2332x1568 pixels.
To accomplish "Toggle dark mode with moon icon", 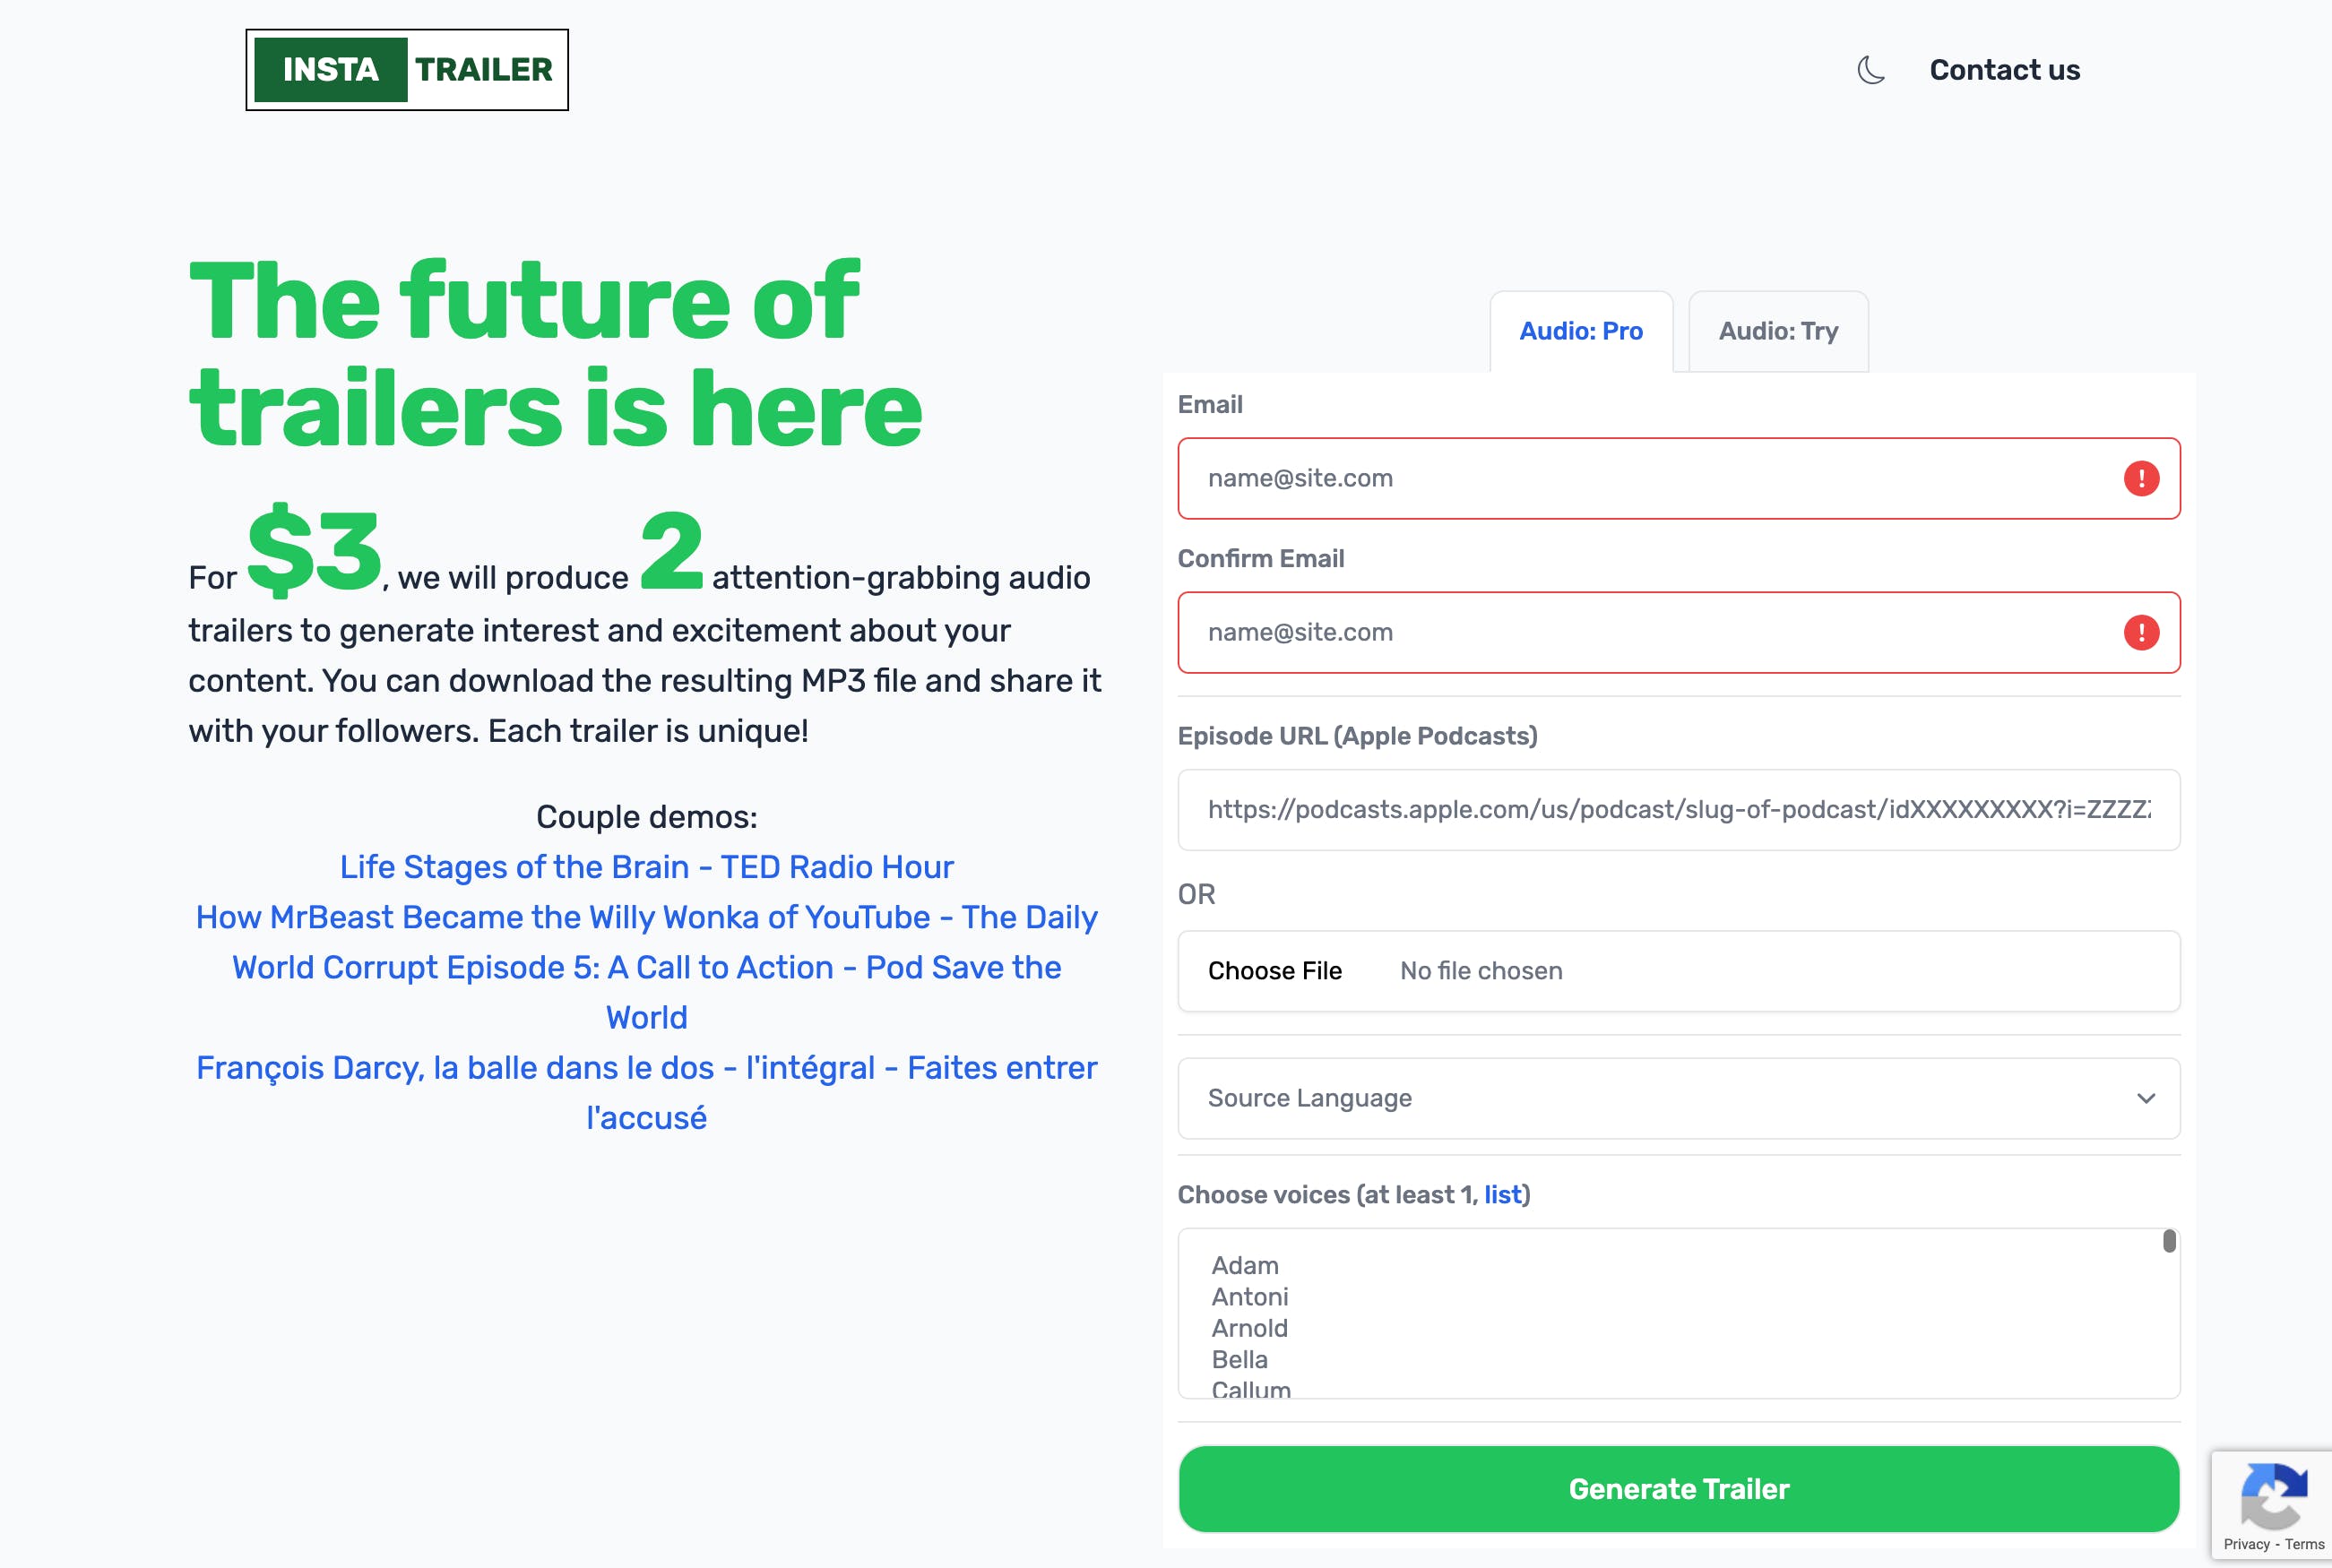I will (1870, 70).
